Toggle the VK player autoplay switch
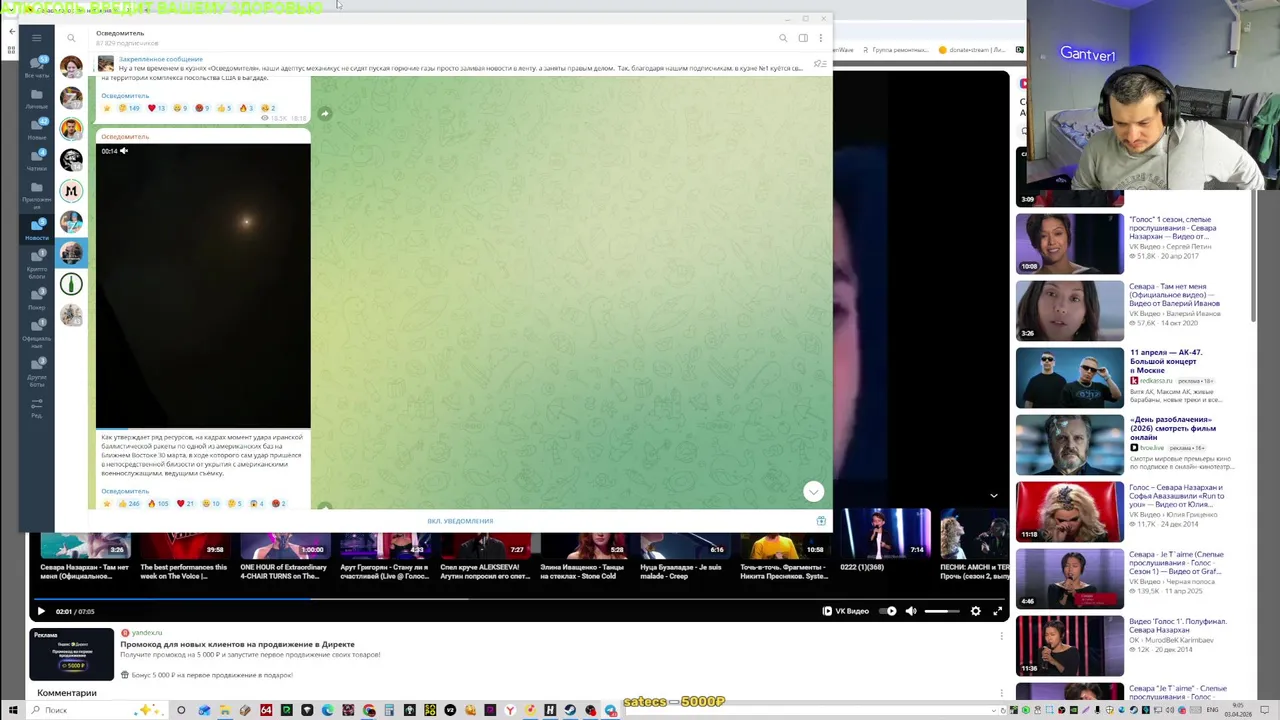Viewport: 1280px width, 720px height. click(x=888, y=611)
